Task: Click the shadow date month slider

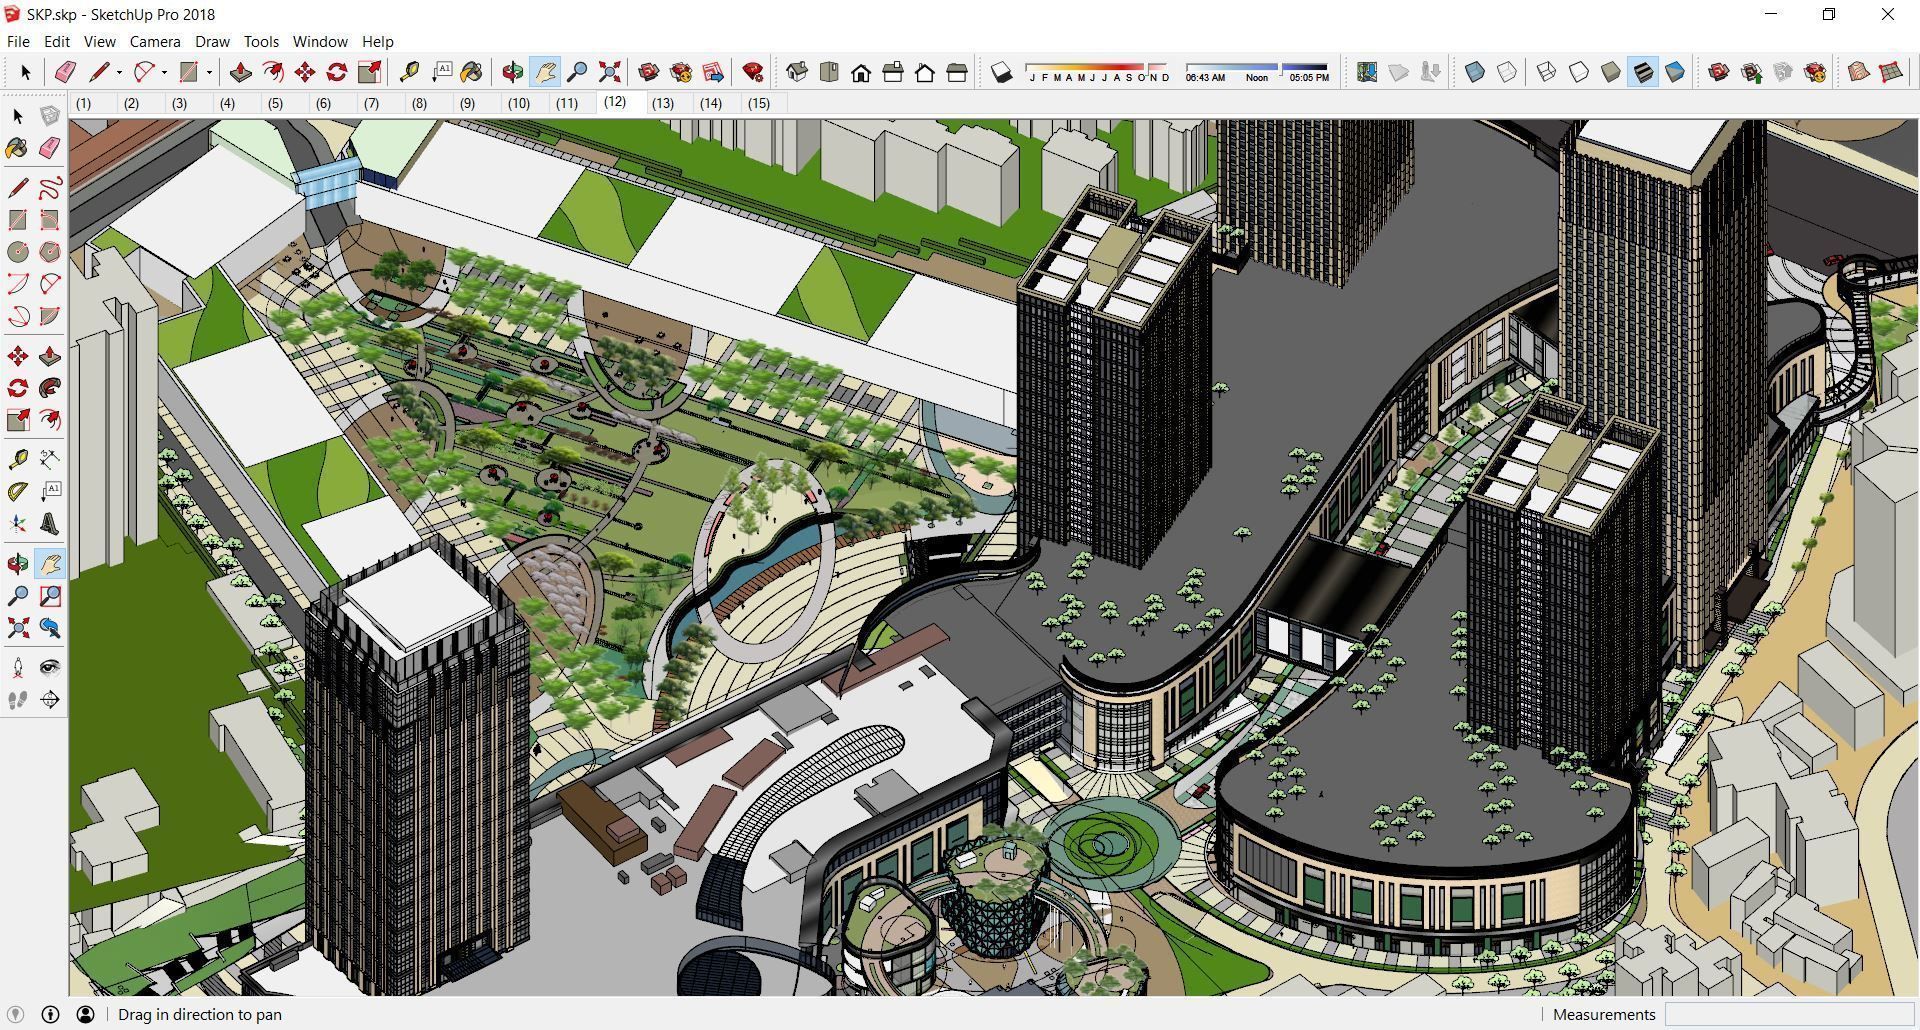Action: pyautogui.click(x=1097, y=72)
